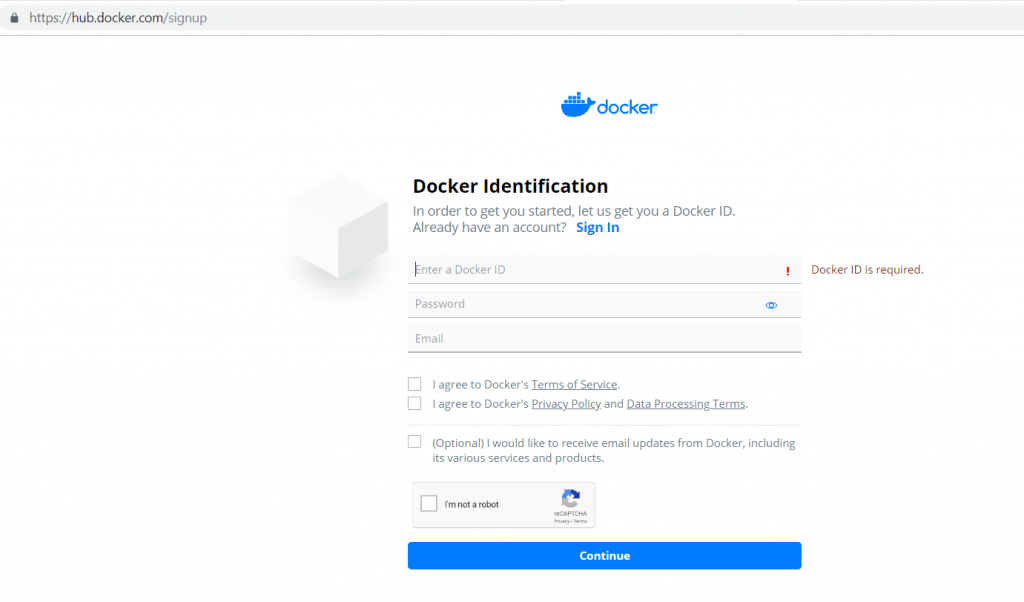Open the Terms of Service link
Image resolution: width=1024 pixels, height=602 pixels.
[x=574, y=384]
